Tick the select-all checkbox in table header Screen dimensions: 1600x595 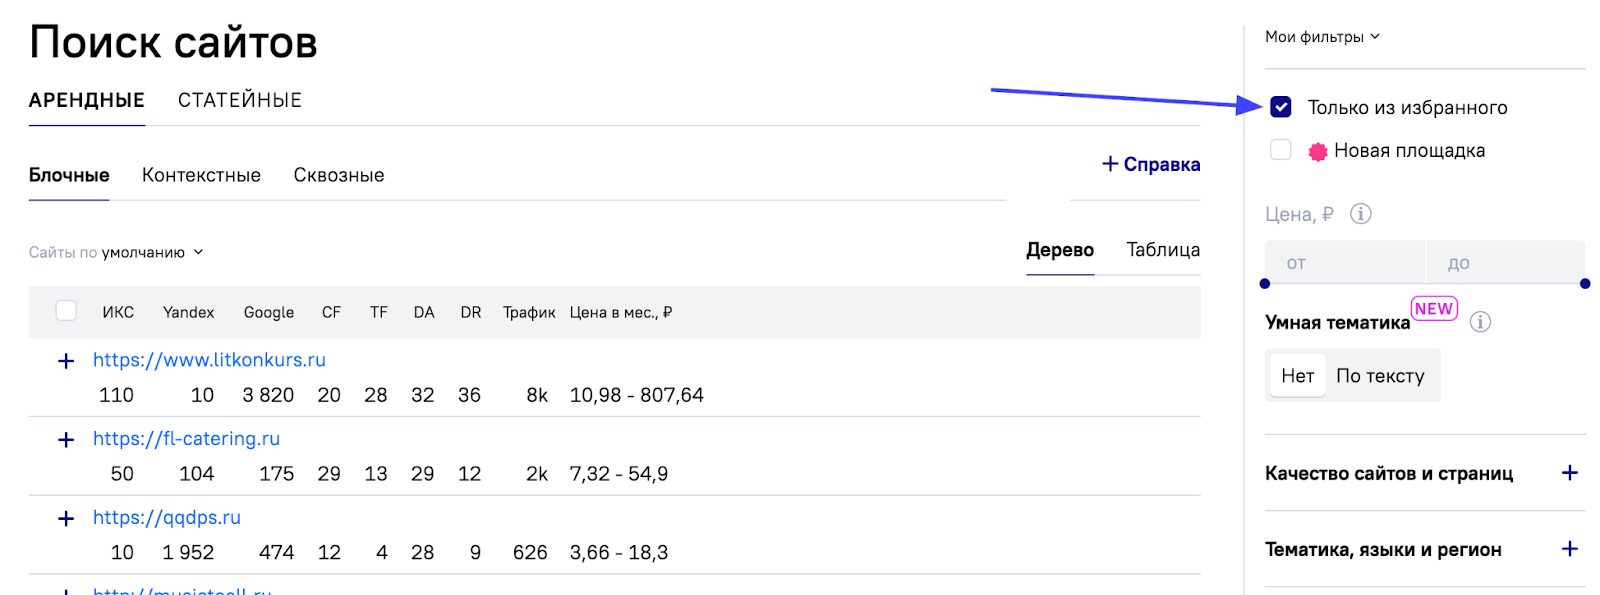point(66,311)
